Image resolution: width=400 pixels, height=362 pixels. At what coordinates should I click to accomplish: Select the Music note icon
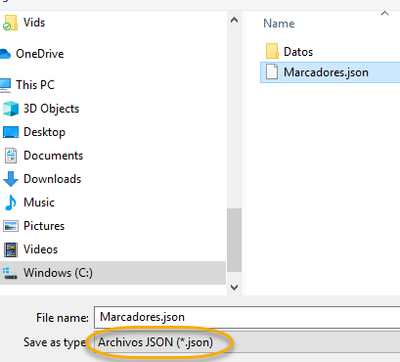[x=11, y=202]
